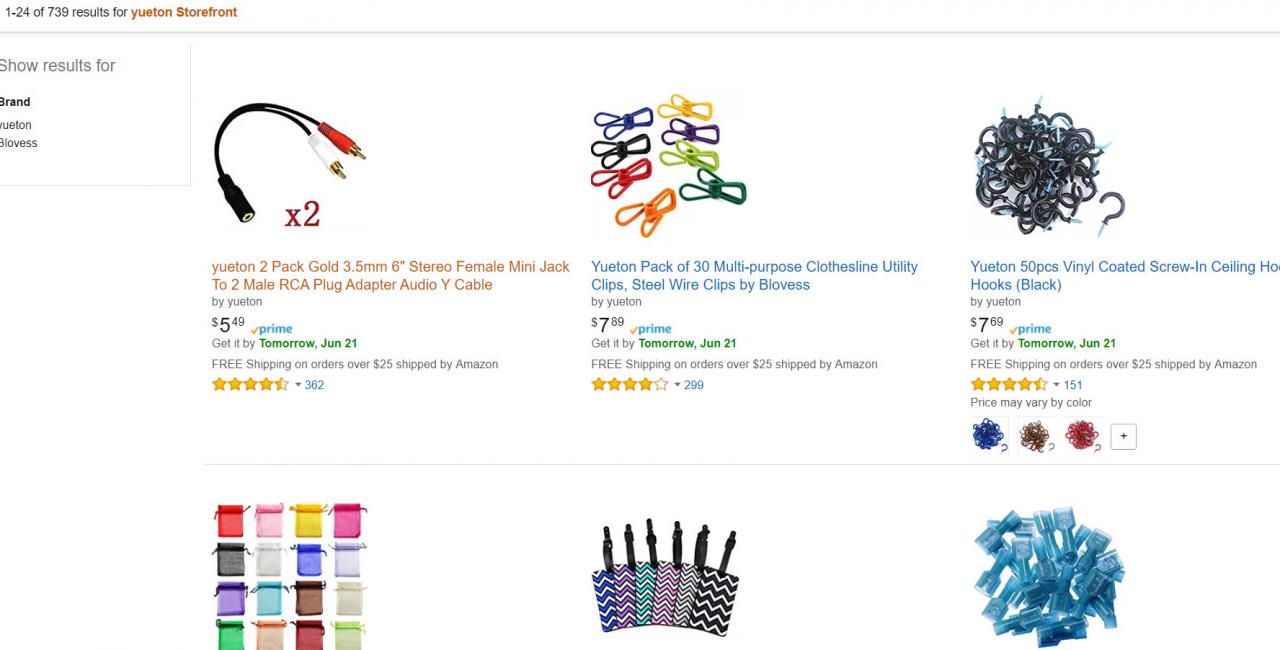Screen dimensions: 1280x650
Task: Select the brown ceiling hooks color swatch
Action: coord(1036,436)
